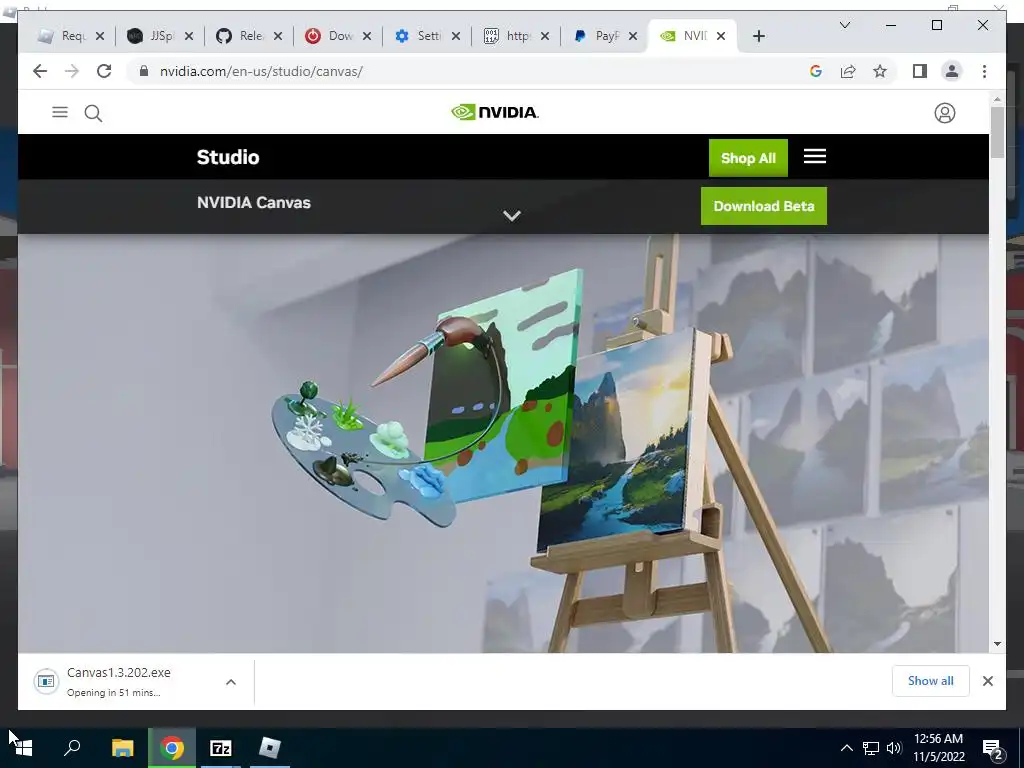1024x768 pixels.
Task: Open the Google icon in the address bar
Action: coord(816,71)
